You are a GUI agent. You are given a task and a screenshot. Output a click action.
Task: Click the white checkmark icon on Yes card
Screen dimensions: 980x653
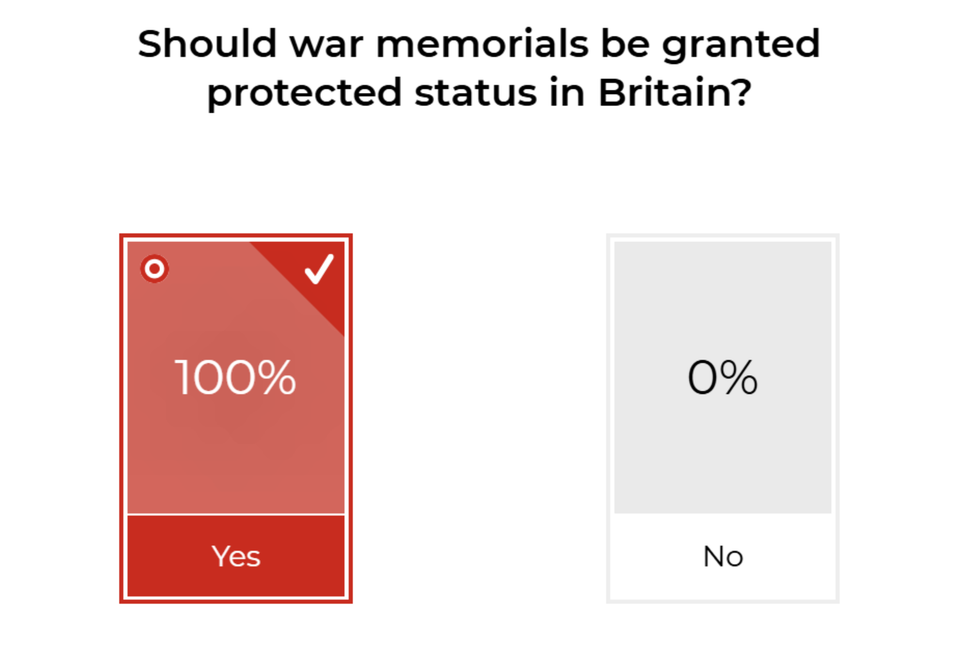tap(318, 270)
